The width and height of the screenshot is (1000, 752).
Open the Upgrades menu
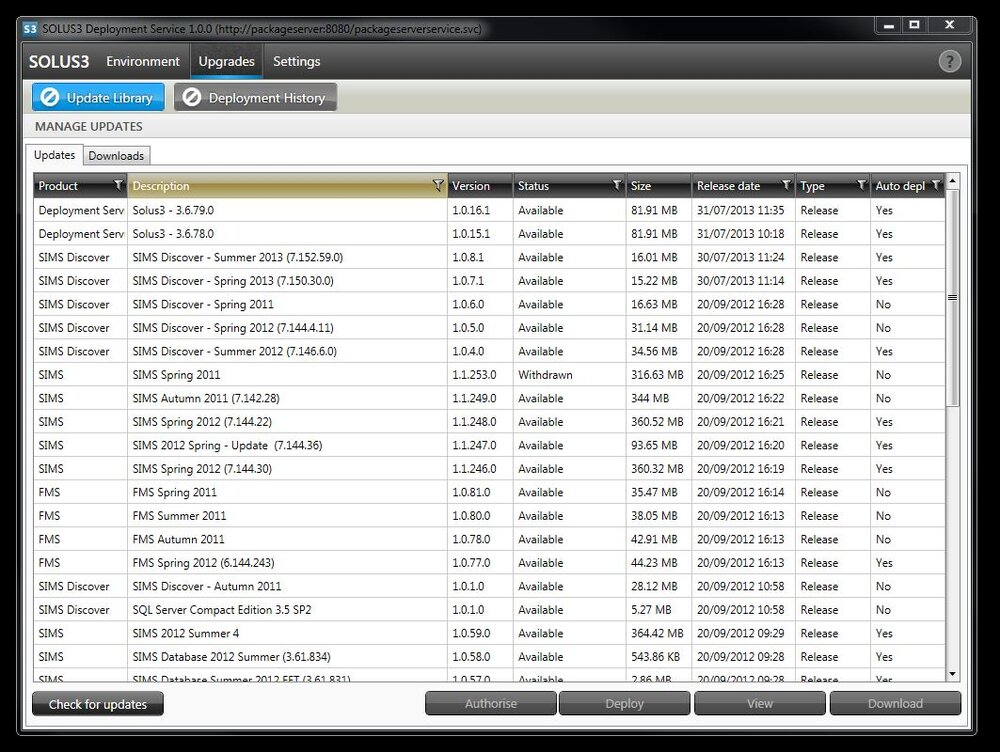tap(226, 61)
